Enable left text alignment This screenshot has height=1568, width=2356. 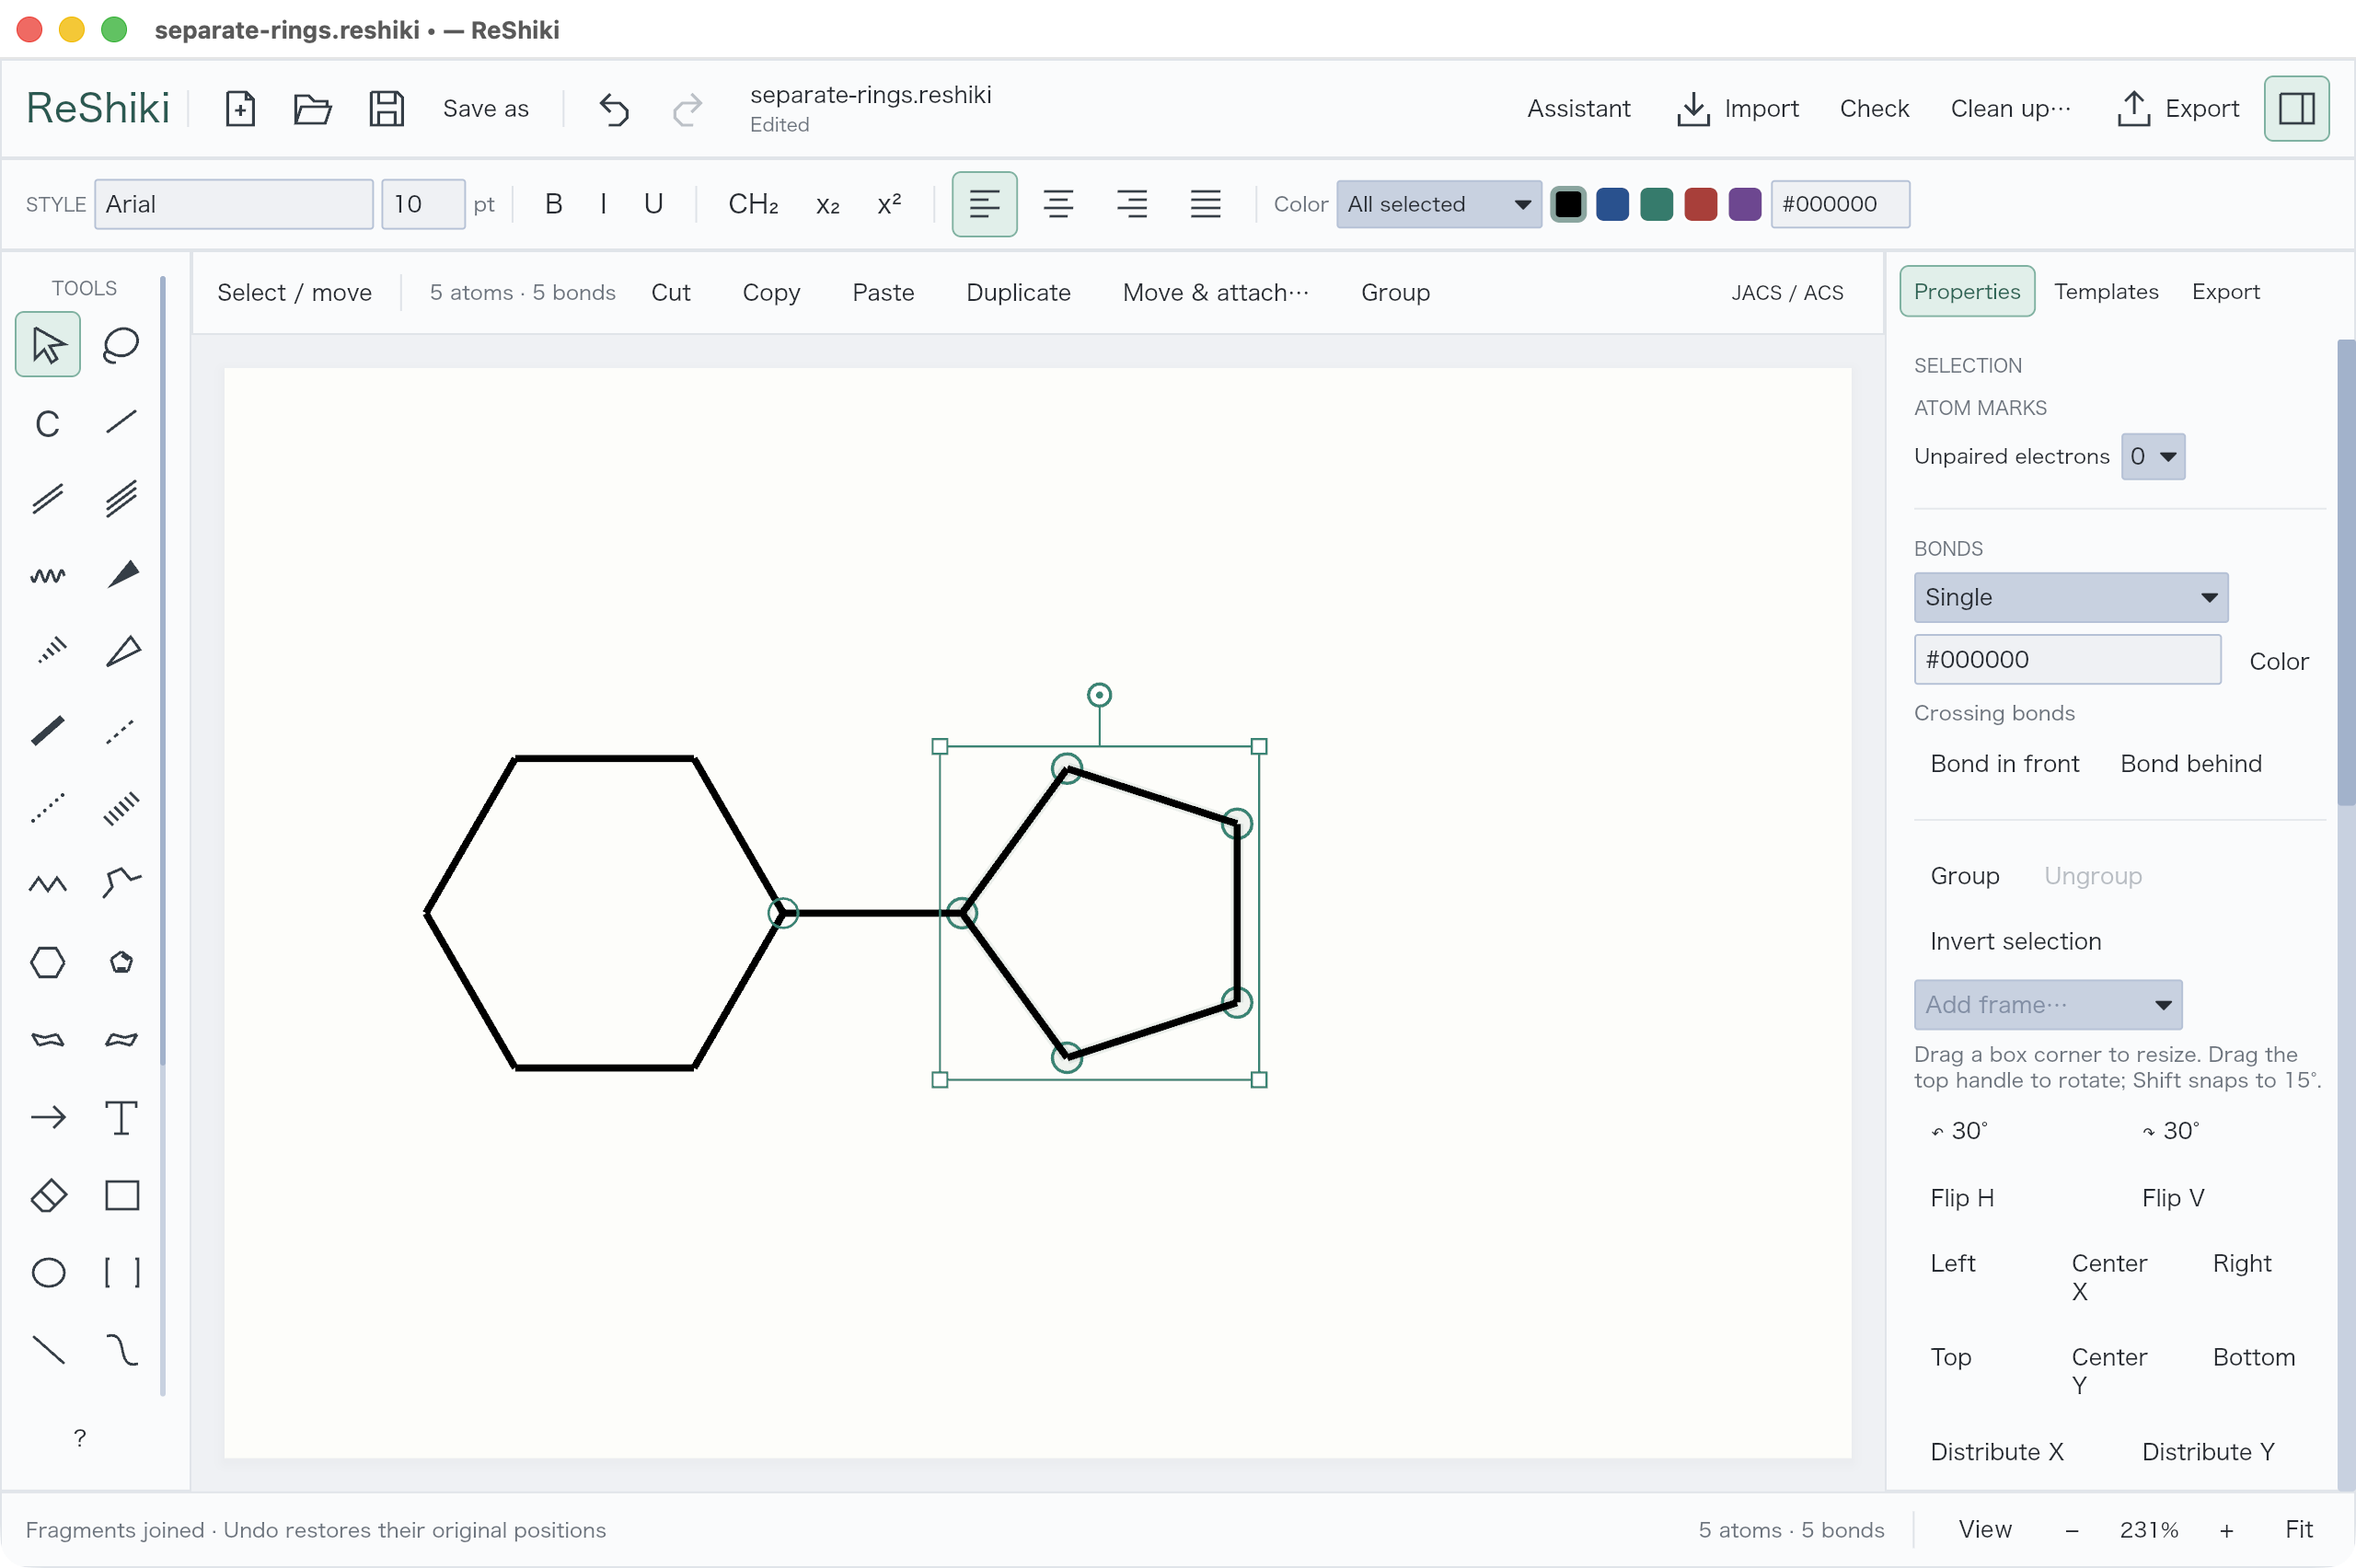click(x=984, y=204)
